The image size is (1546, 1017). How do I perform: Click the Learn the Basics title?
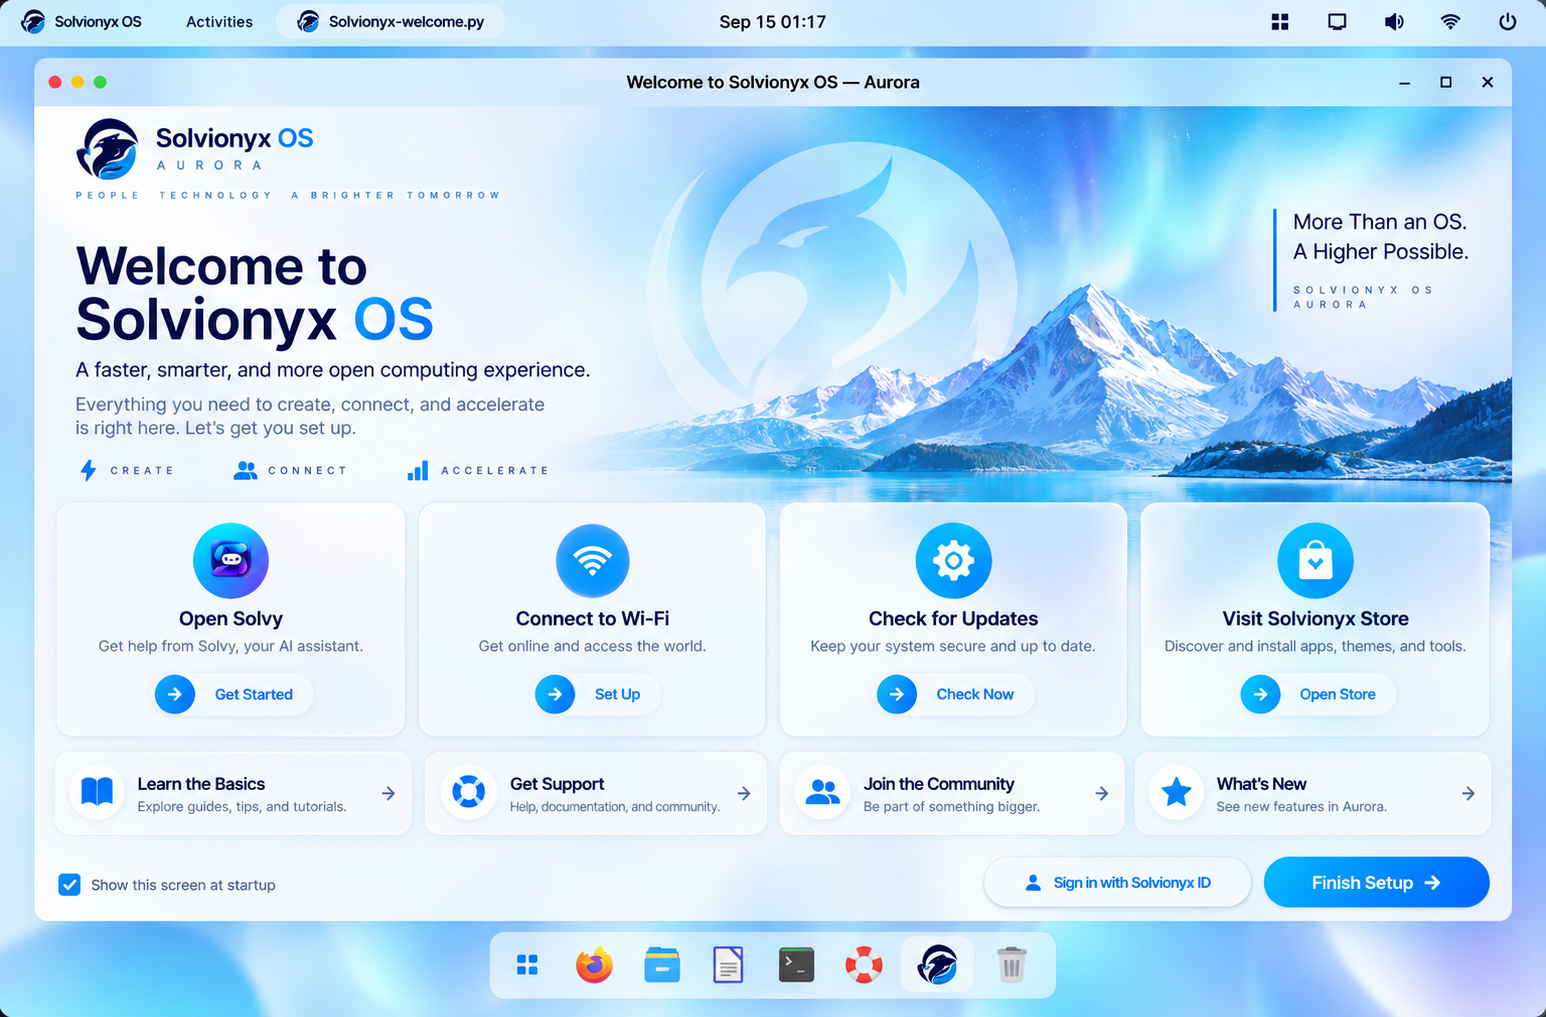tap(201, 784)
